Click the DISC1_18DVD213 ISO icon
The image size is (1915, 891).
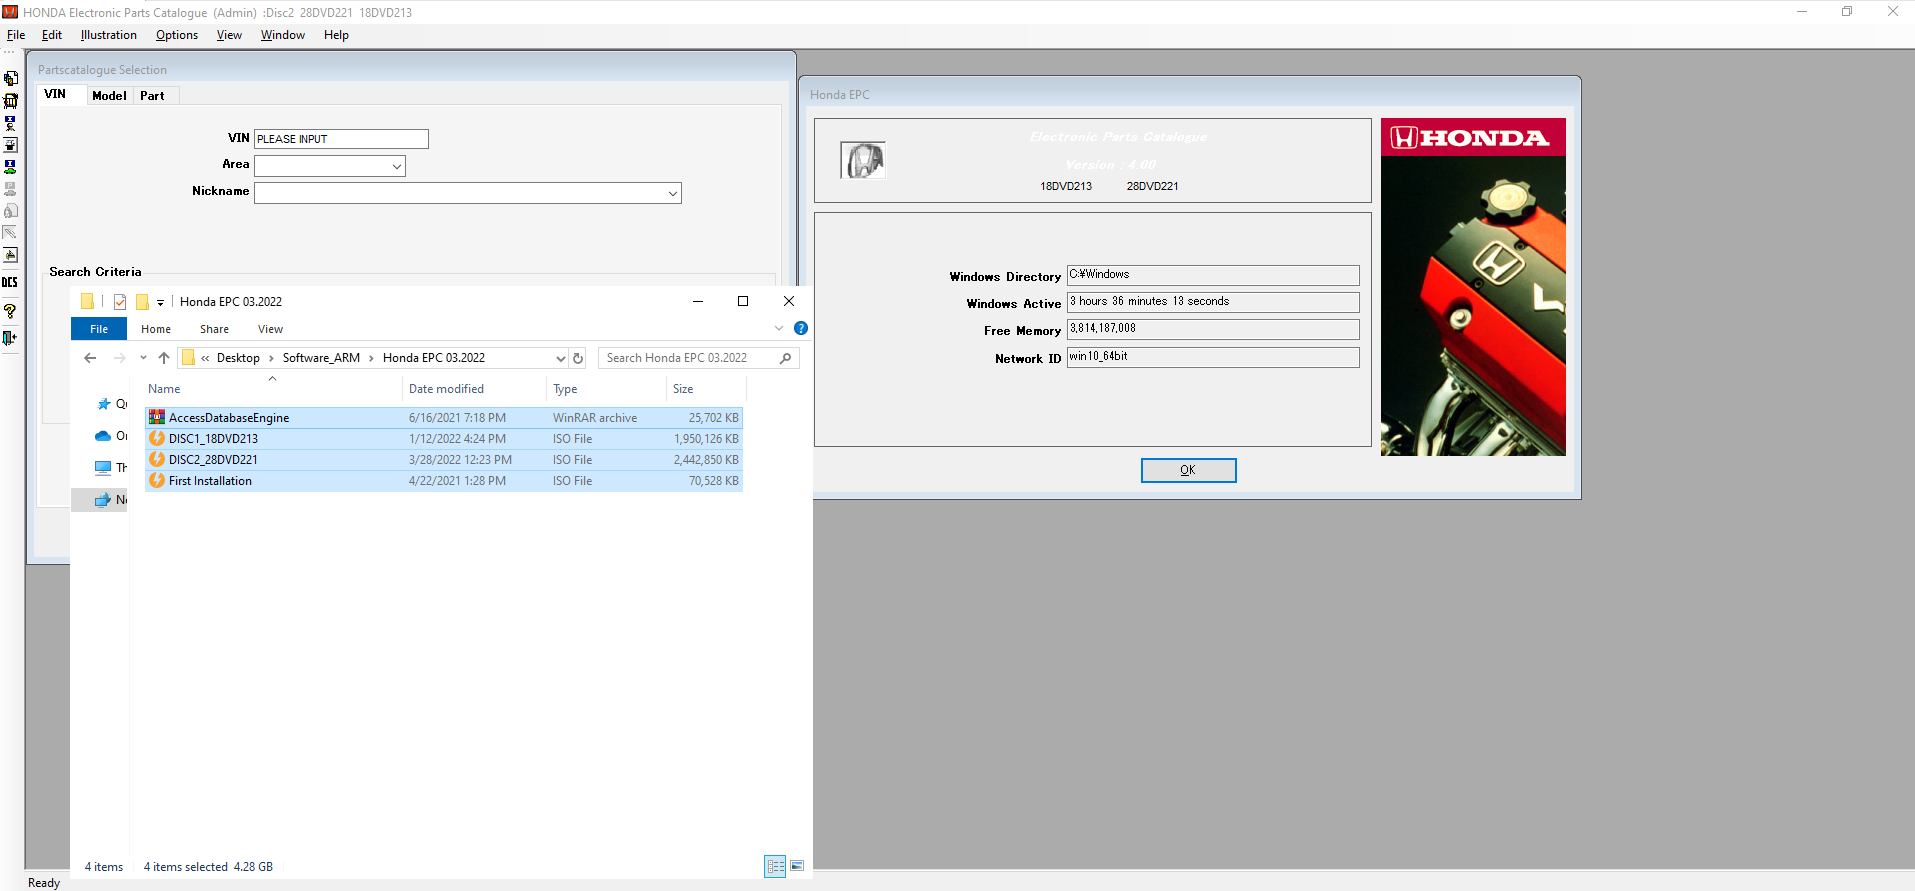(x=157, y=438)
